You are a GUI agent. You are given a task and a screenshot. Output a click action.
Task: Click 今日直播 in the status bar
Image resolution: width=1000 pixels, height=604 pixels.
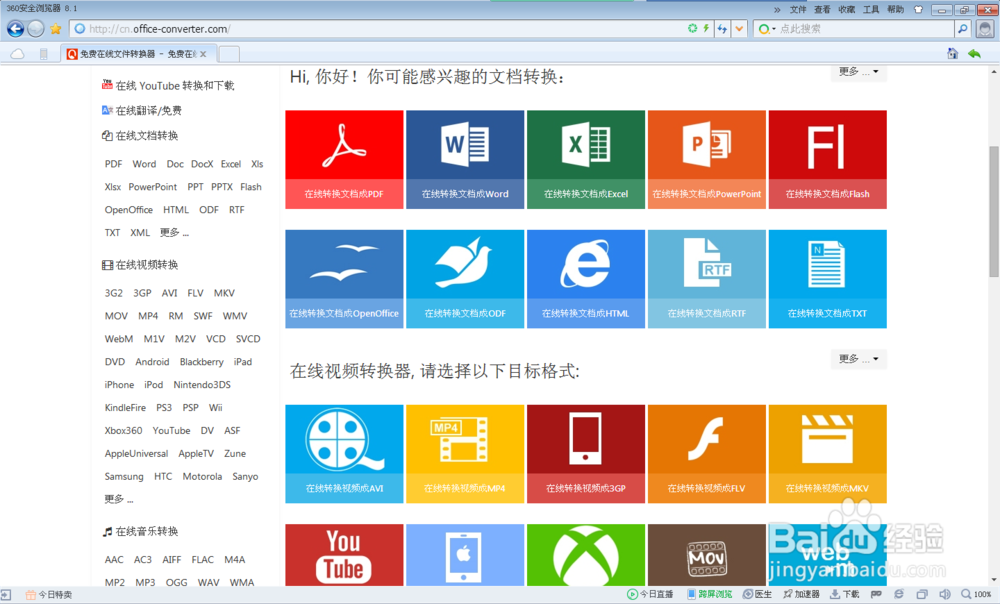click(x=650, y=594)
